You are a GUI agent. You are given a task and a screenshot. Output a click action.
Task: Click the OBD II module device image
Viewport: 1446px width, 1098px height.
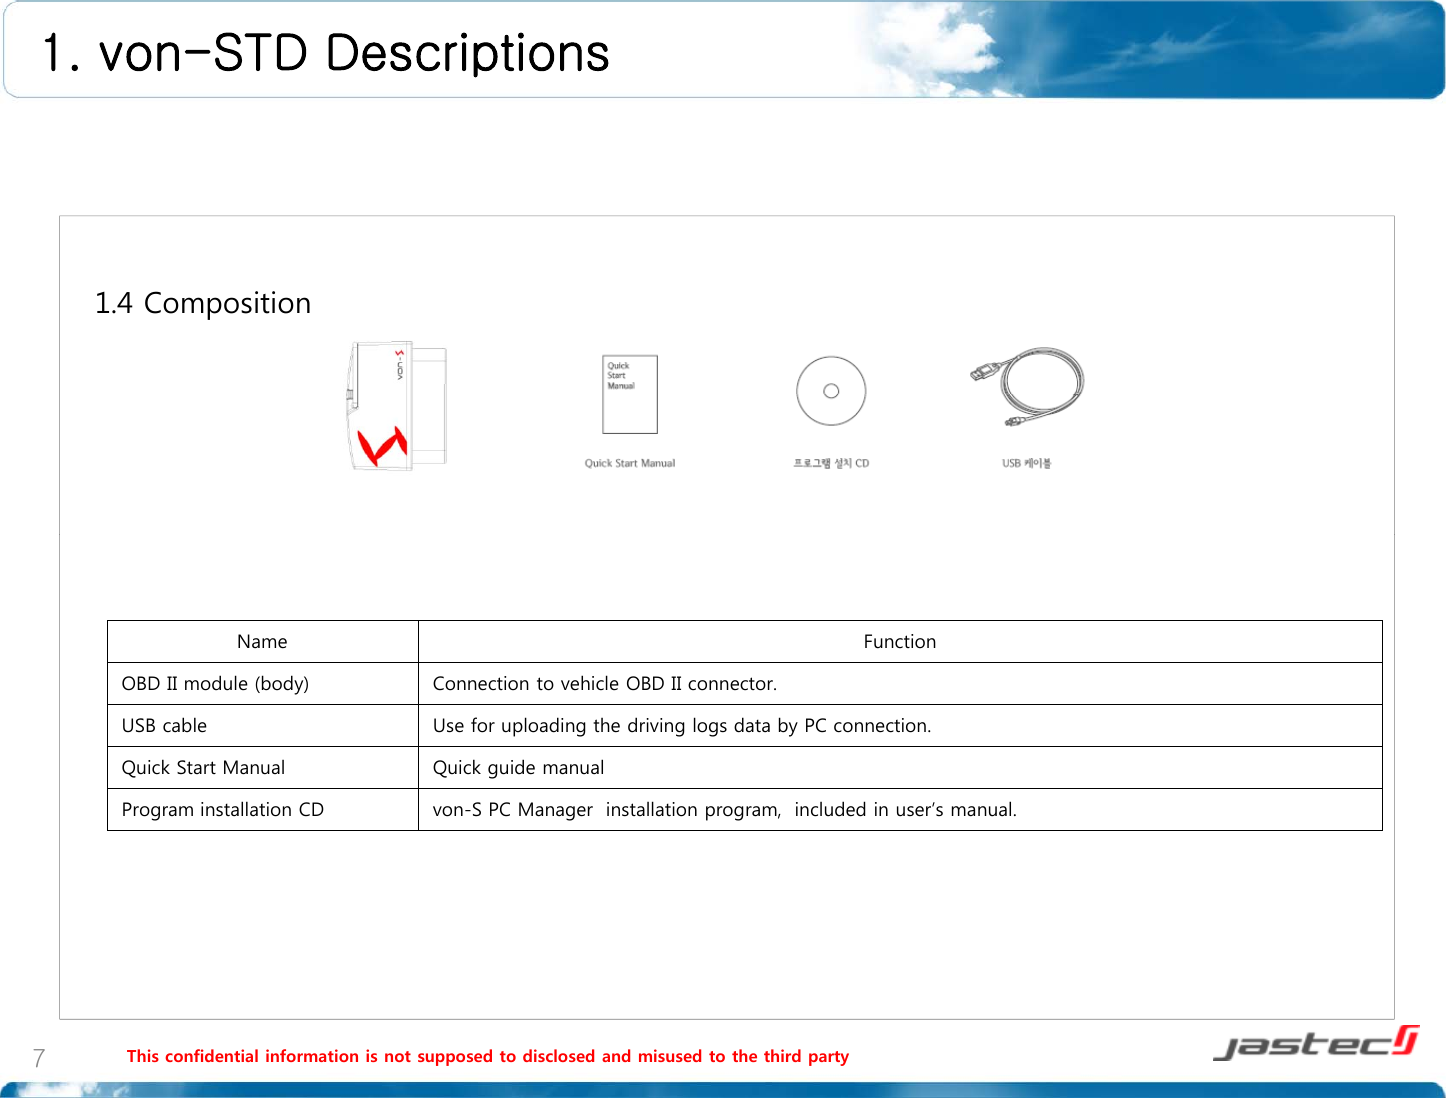pyautogui.click(x=397, y=406)
